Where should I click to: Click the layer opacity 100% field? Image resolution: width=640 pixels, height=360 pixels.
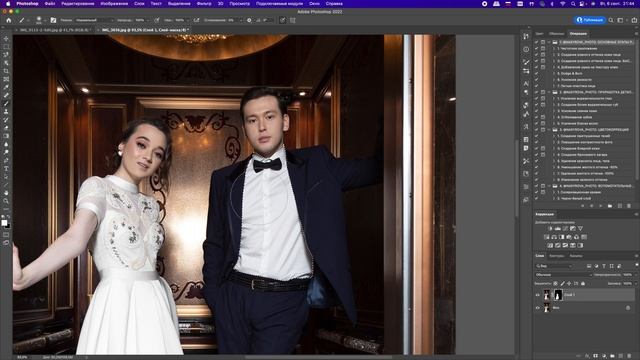[x=627, y=275]
